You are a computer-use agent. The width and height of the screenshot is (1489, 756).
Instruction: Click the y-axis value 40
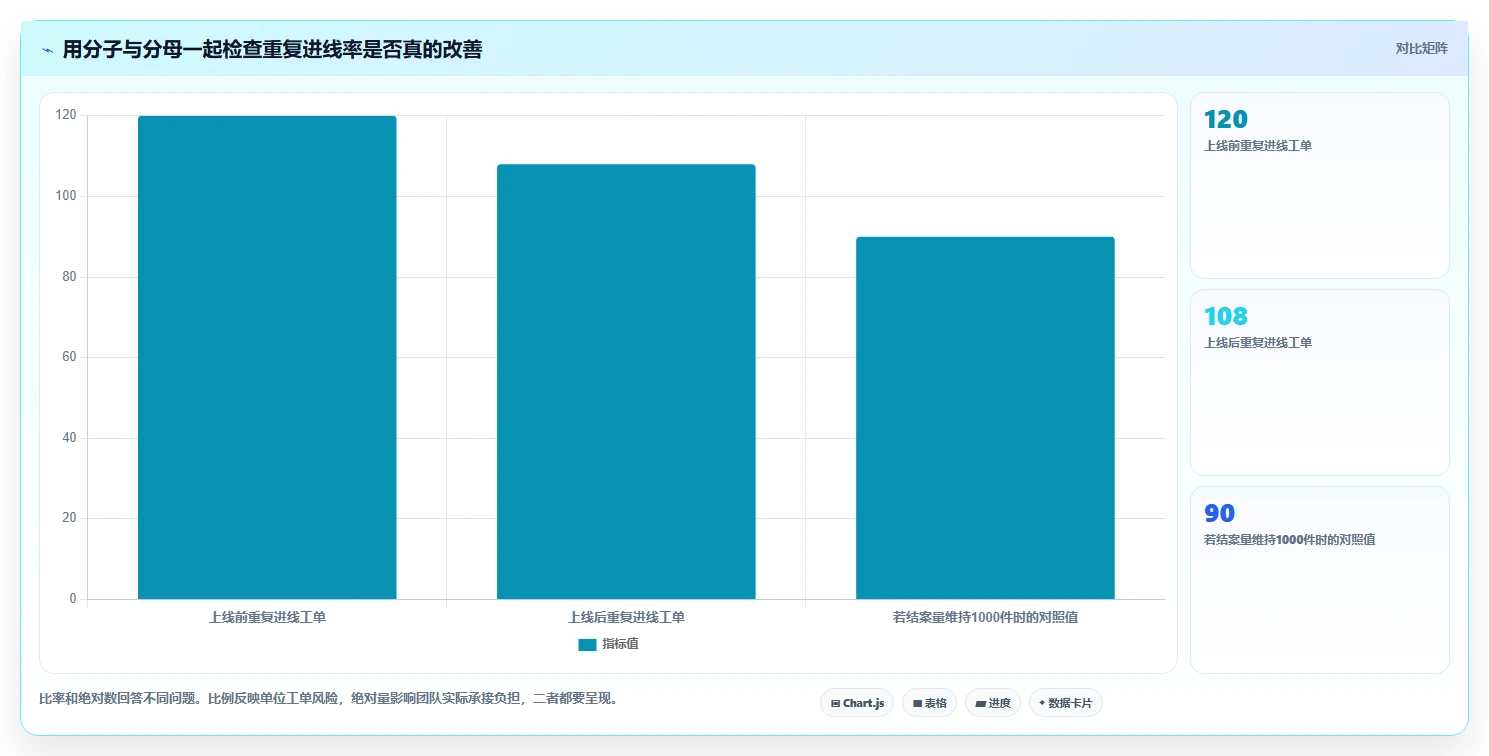(69, 438)
